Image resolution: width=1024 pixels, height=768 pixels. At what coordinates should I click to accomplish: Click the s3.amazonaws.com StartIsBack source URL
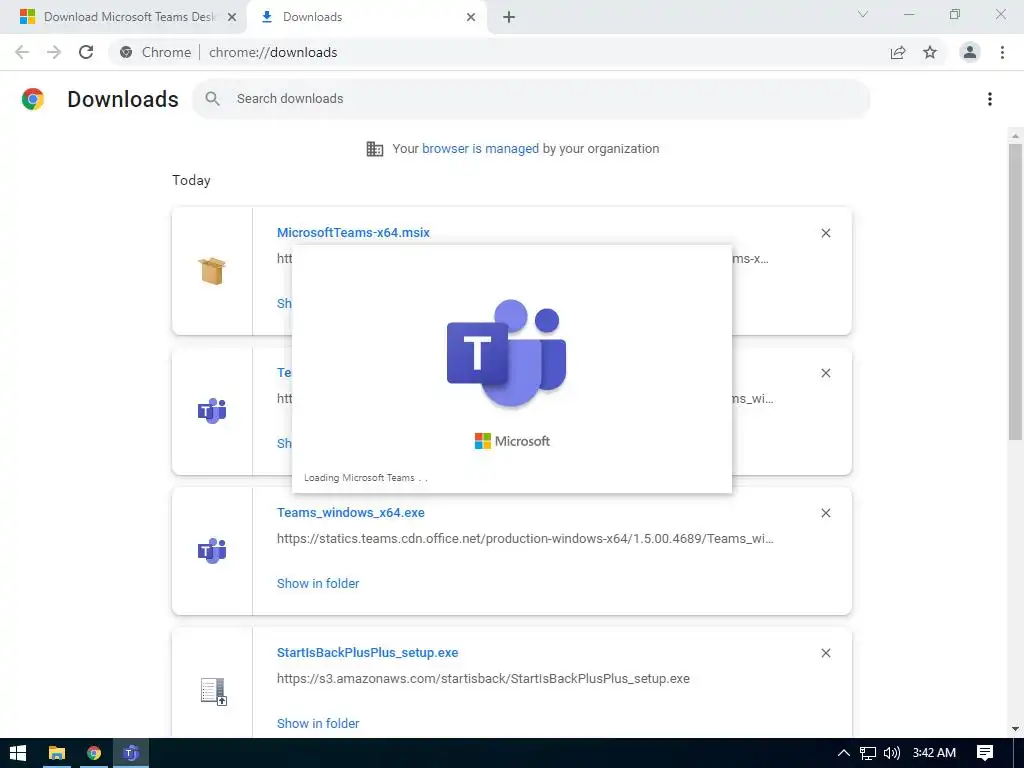483,679
